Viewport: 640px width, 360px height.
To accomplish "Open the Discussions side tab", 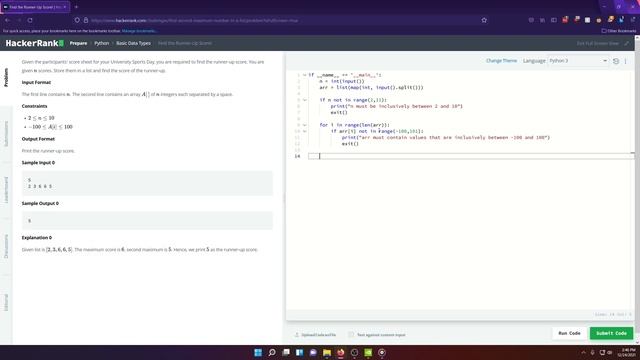I will pyautogui.click(x=6, y=246).
